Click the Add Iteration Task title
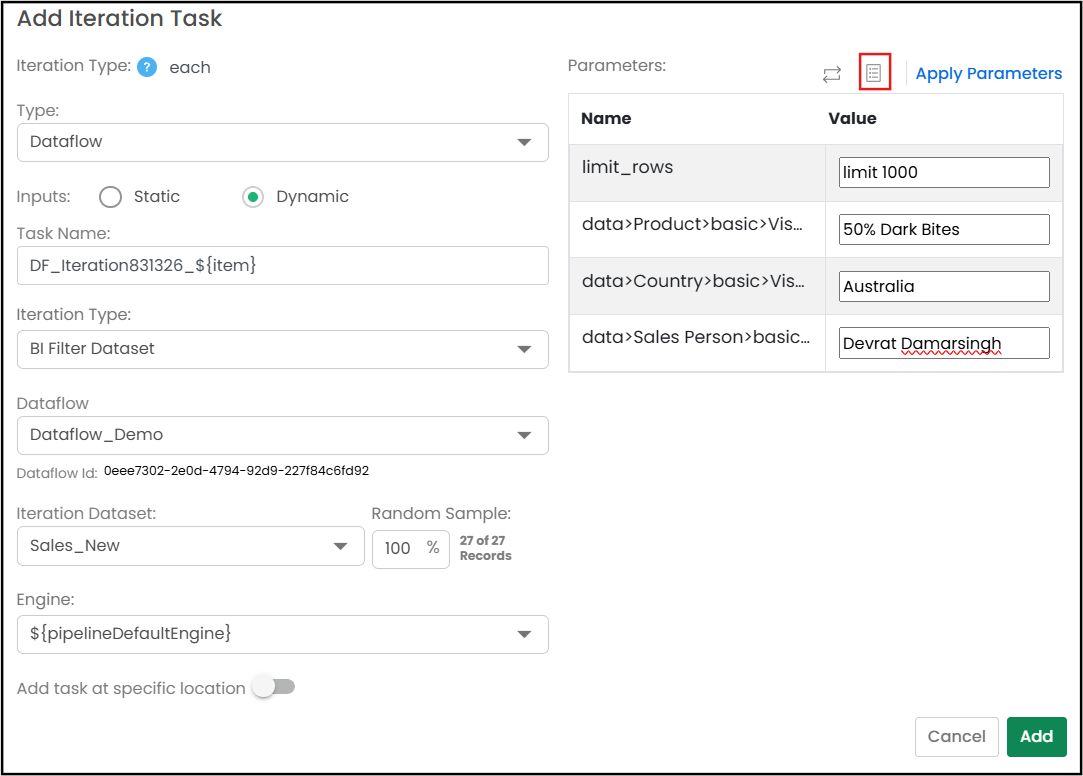Screen dimensions: 1083x776 point(119,19)
